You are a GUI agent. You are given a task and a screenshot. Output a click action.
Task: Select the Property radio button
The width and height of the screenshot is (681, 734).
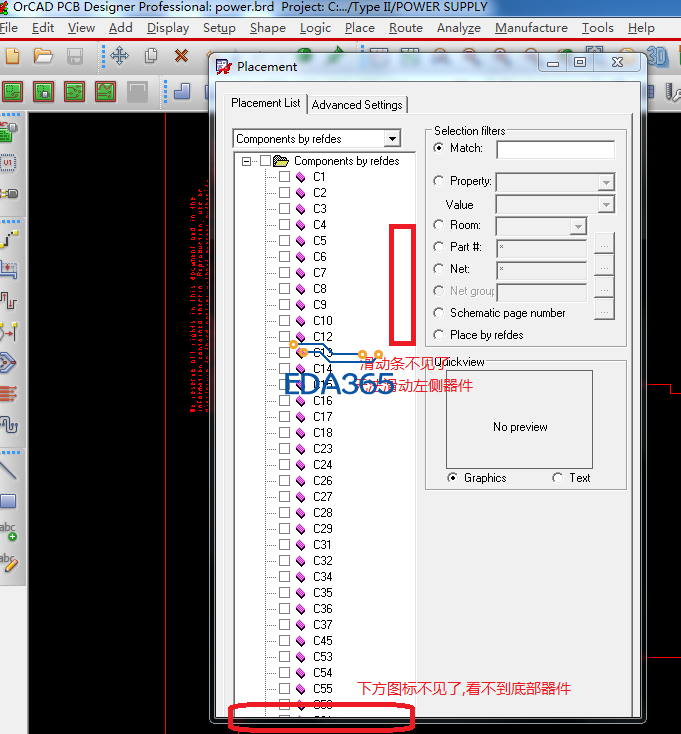click(x=439, y=181)
